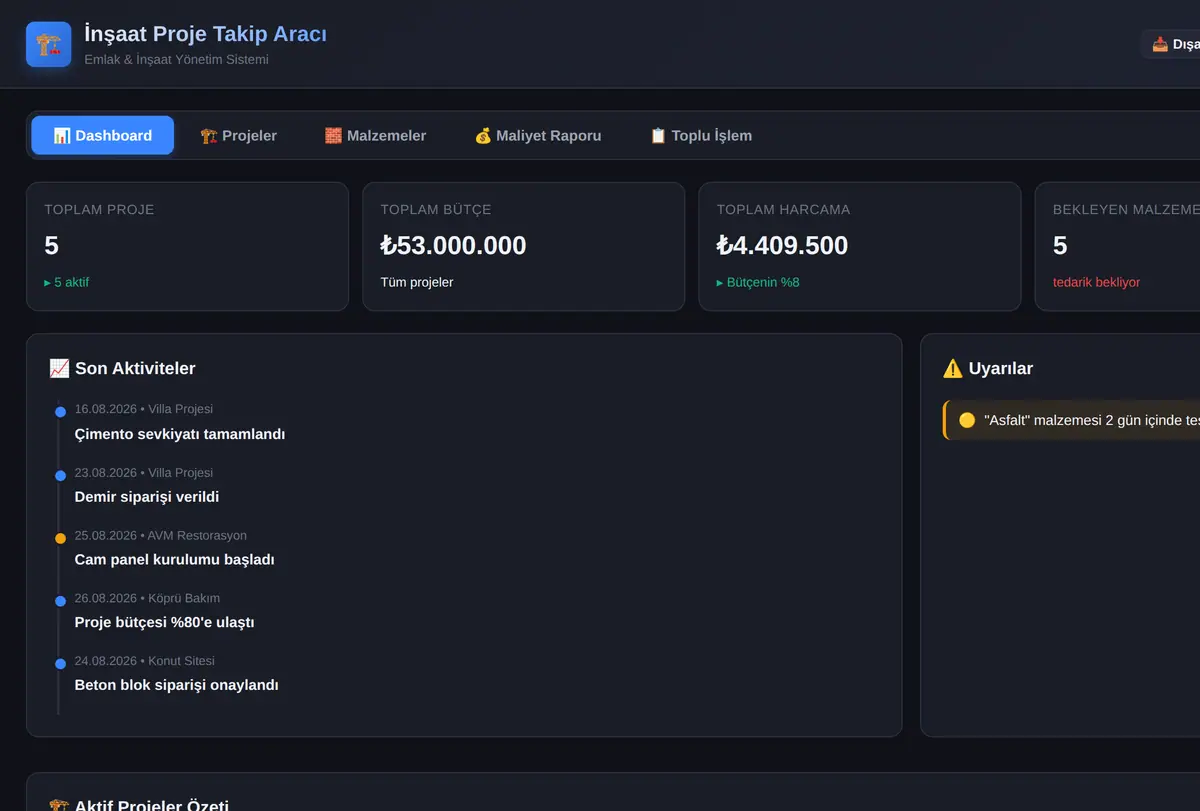Click the warning triangle icon beside Uyarılar
This screenshot has height=811, width=1200.
[953, 368]
